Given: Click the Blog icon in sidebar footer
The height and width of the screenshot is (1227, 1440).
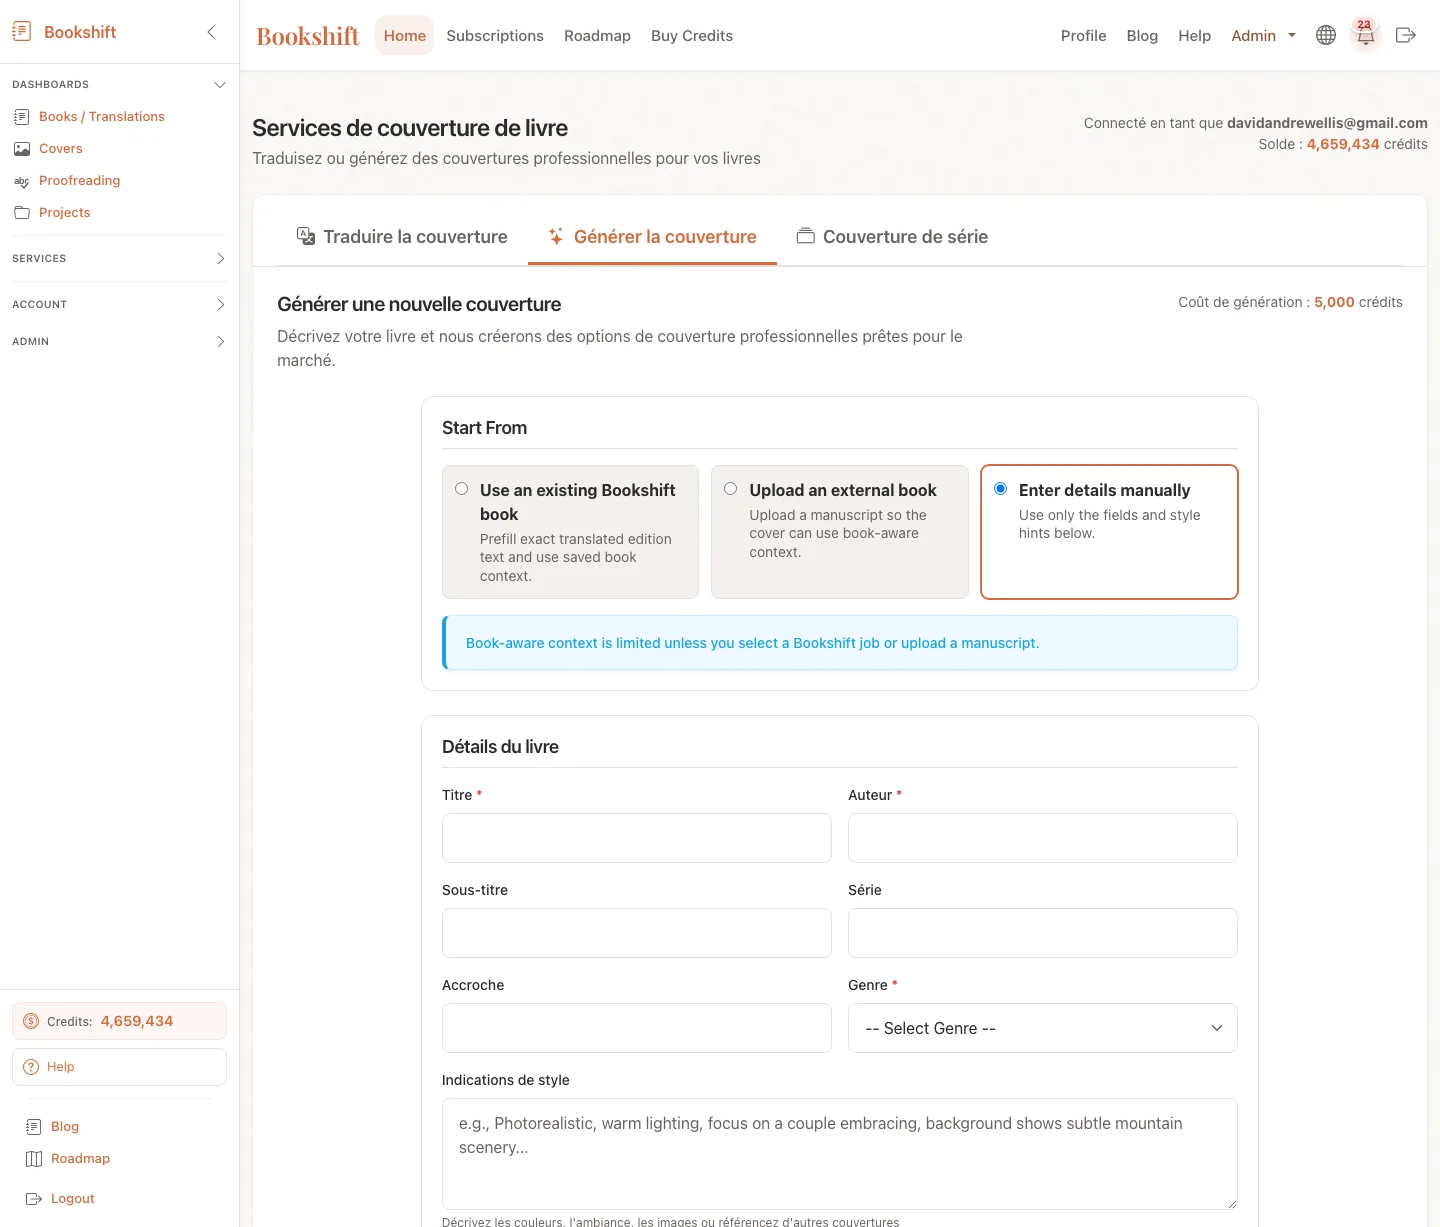Looking at the screenshot, I should point(34,1127).
